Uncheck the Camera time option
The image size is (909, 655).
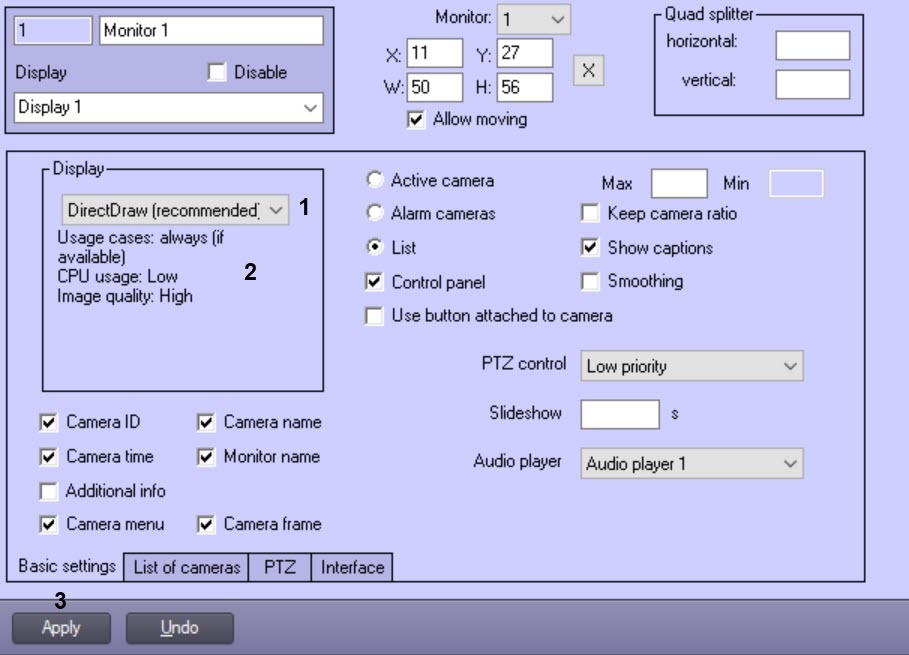[x=49, y=457]
